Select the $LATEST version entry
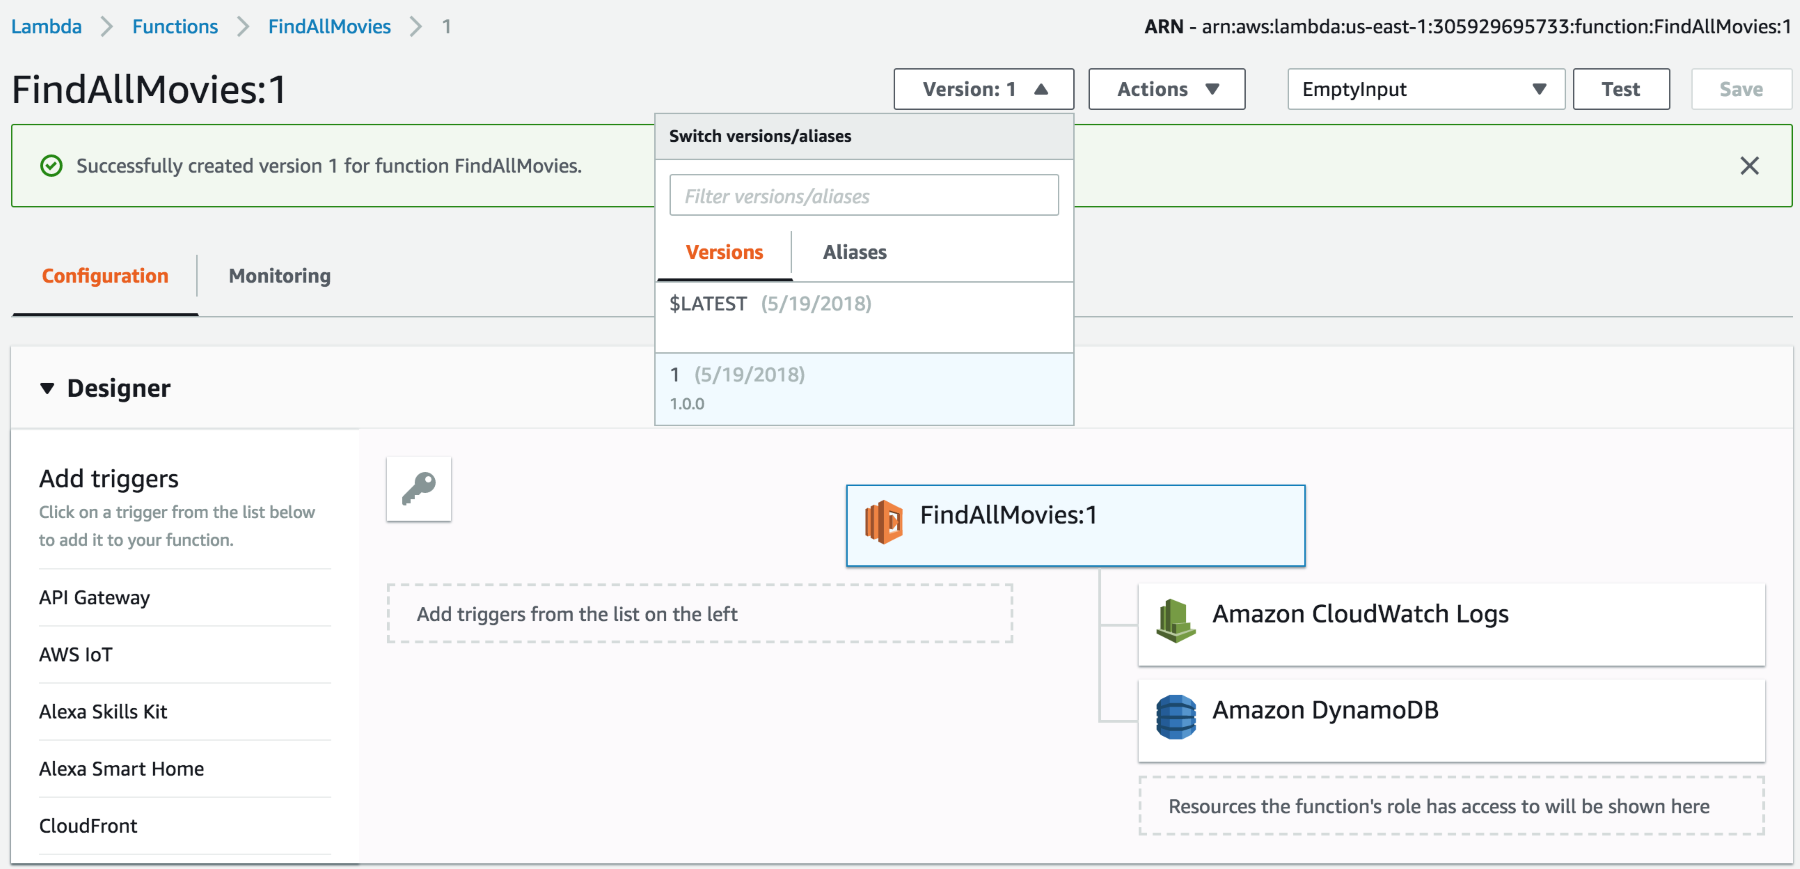This screenshot has height=869, width=1800. (864, 317)
